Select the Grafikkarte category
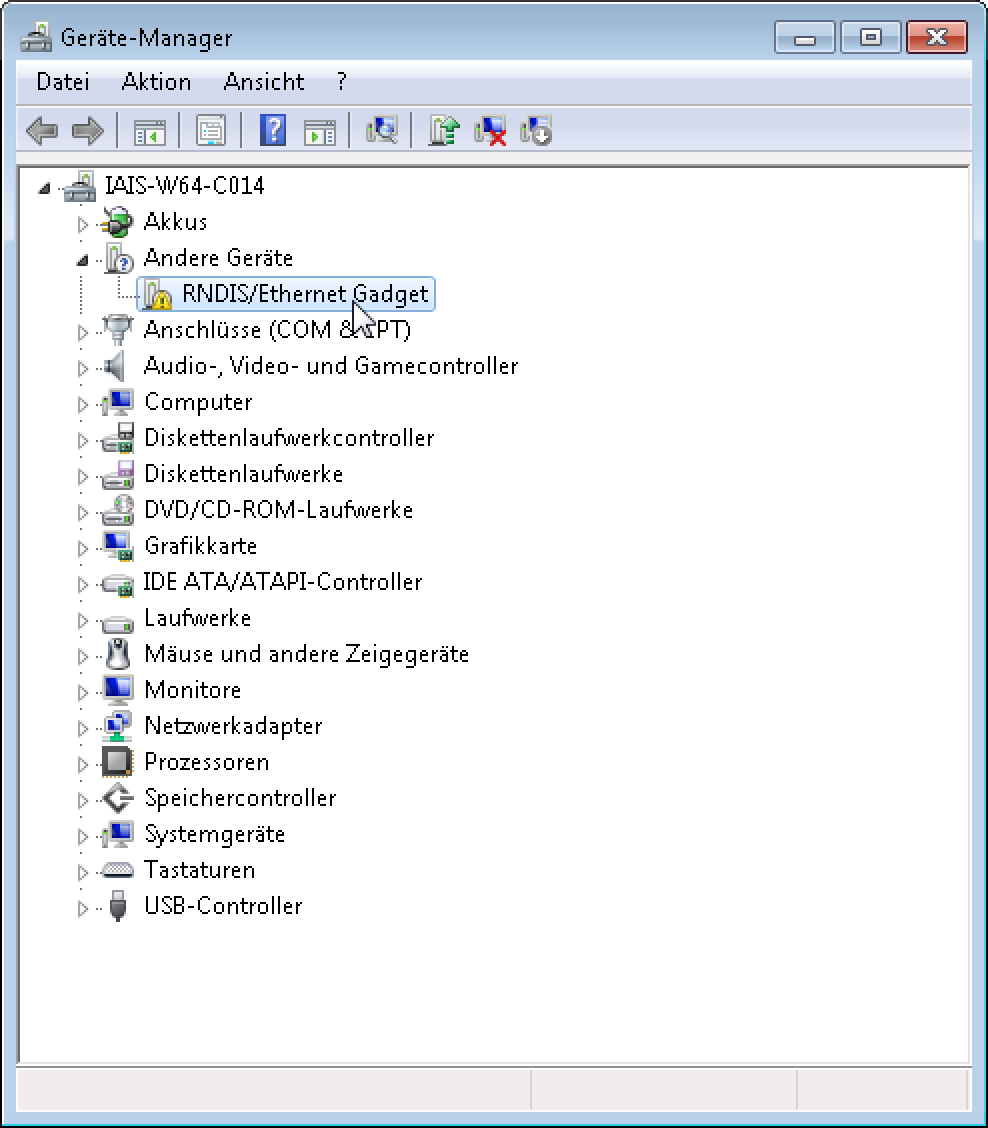 point(200,546)
